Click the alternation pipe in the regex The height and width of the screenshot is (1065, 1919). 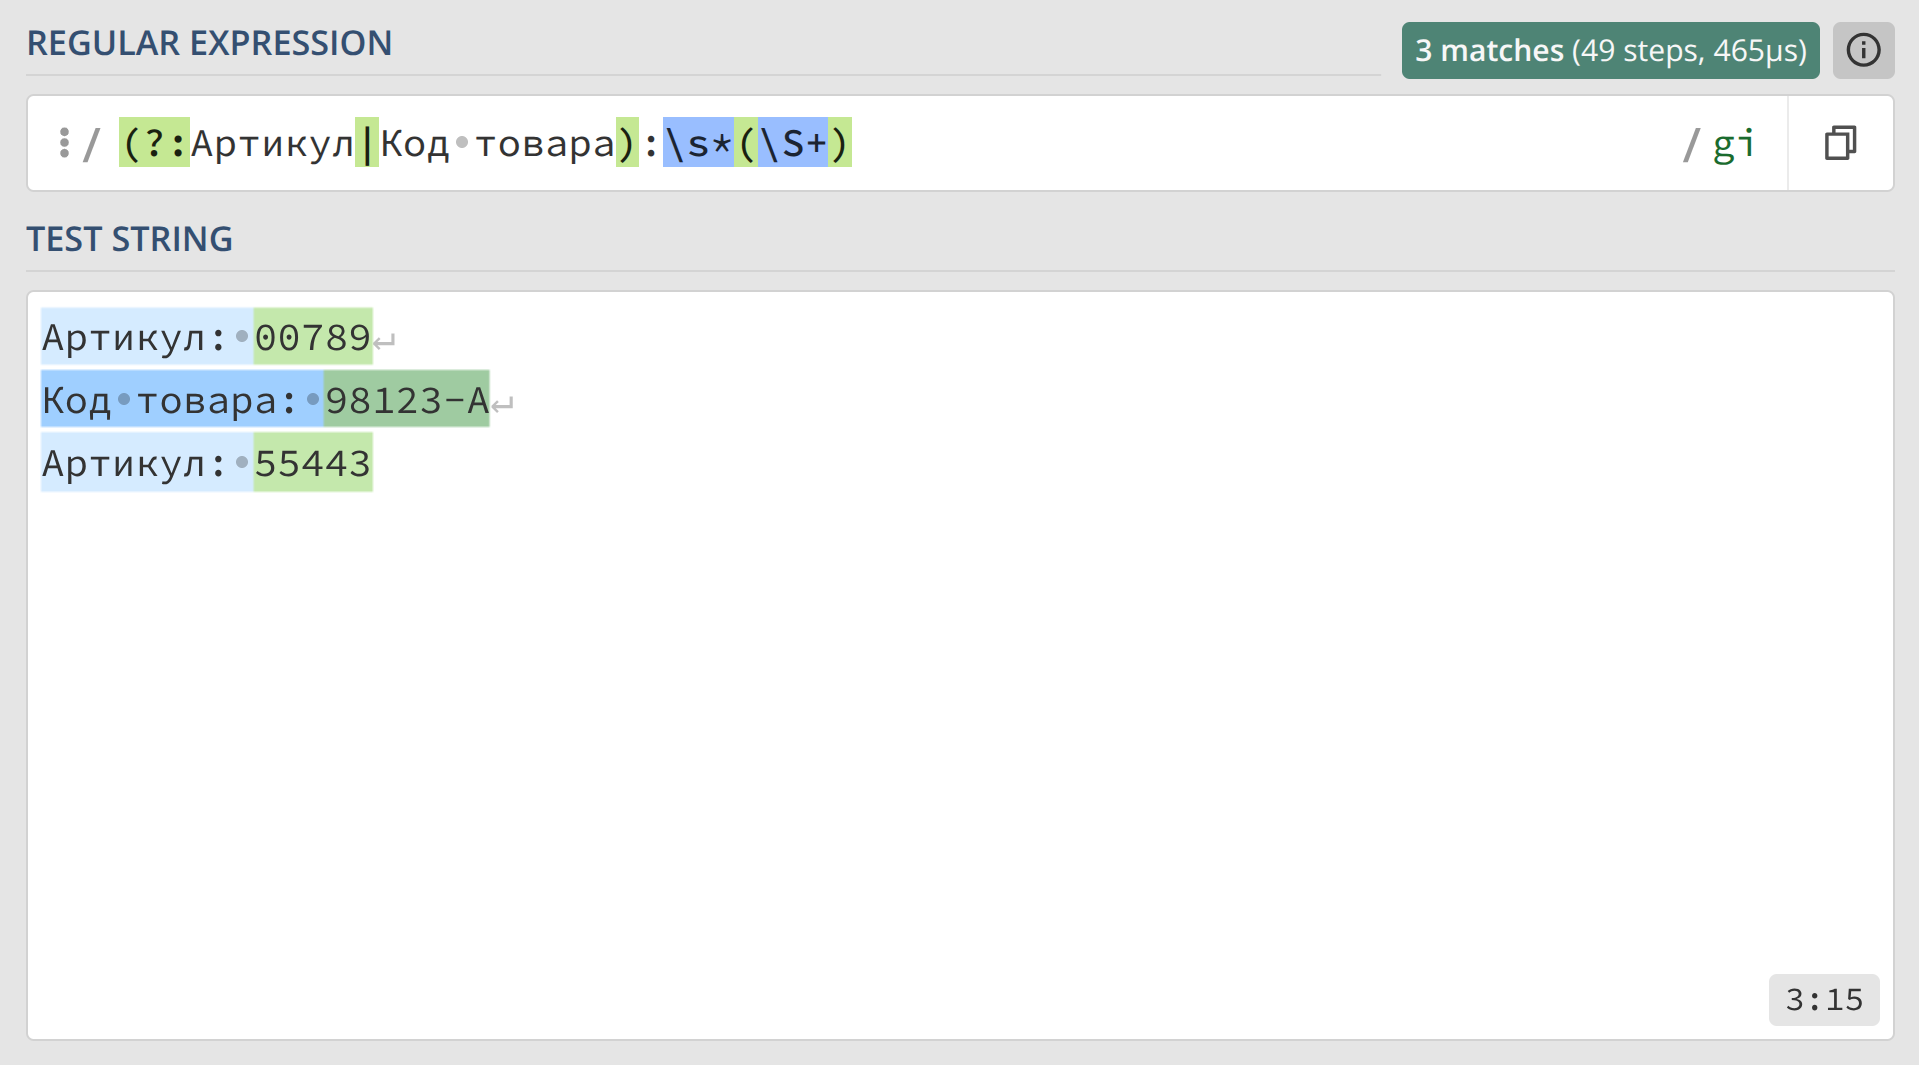(x=367, y=143)
